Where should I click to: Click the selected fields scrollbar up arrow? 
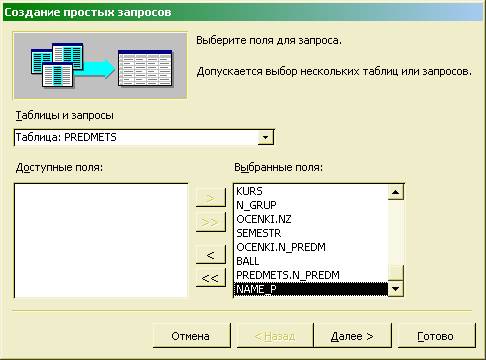396,192
